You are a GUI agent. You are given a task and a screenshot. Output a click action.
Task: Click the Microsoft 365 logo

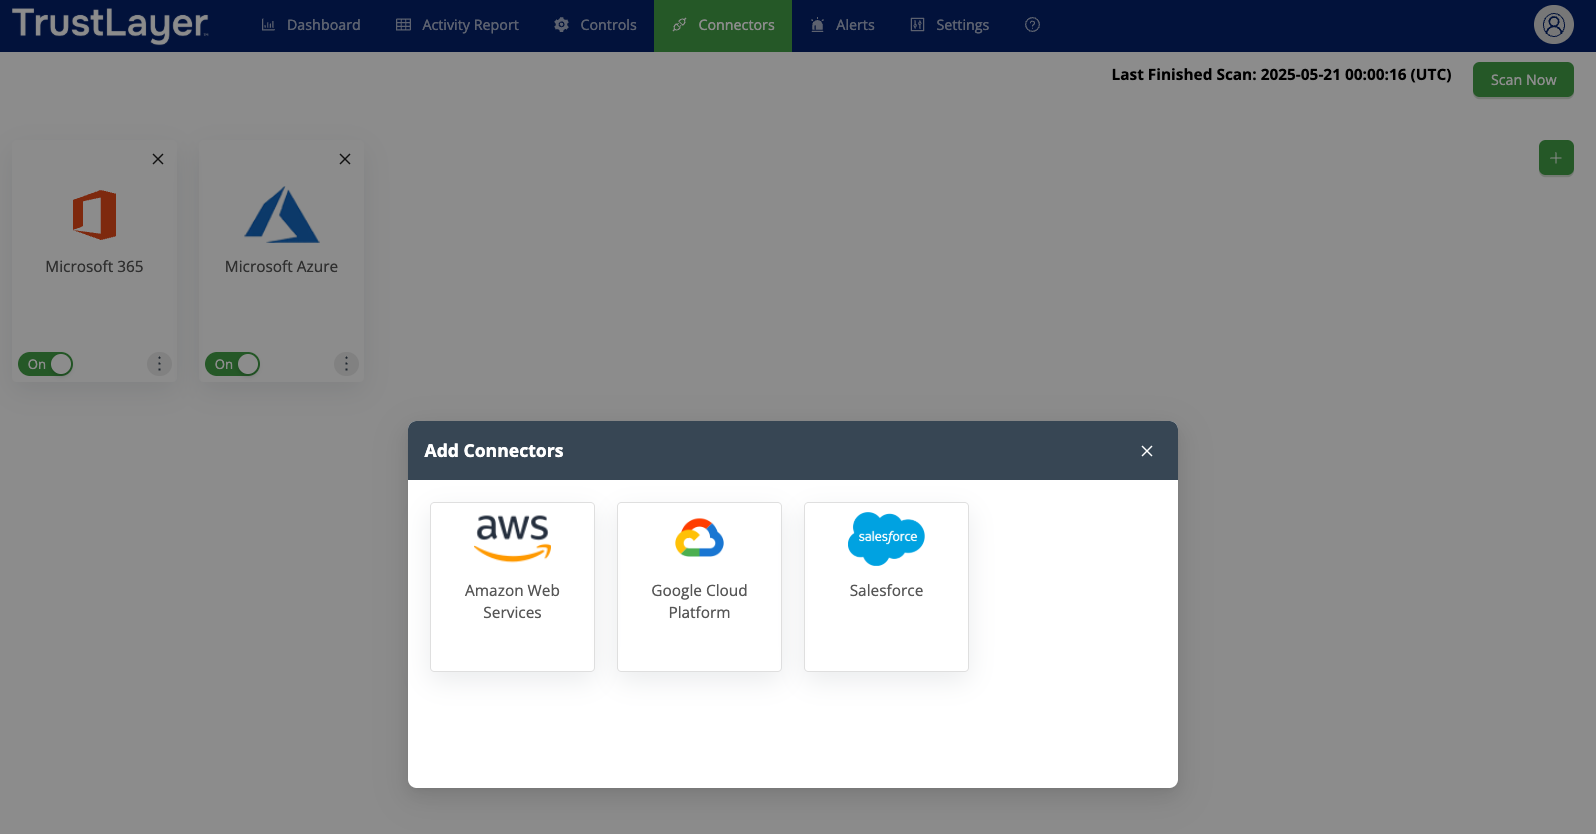tap(94, 214)
